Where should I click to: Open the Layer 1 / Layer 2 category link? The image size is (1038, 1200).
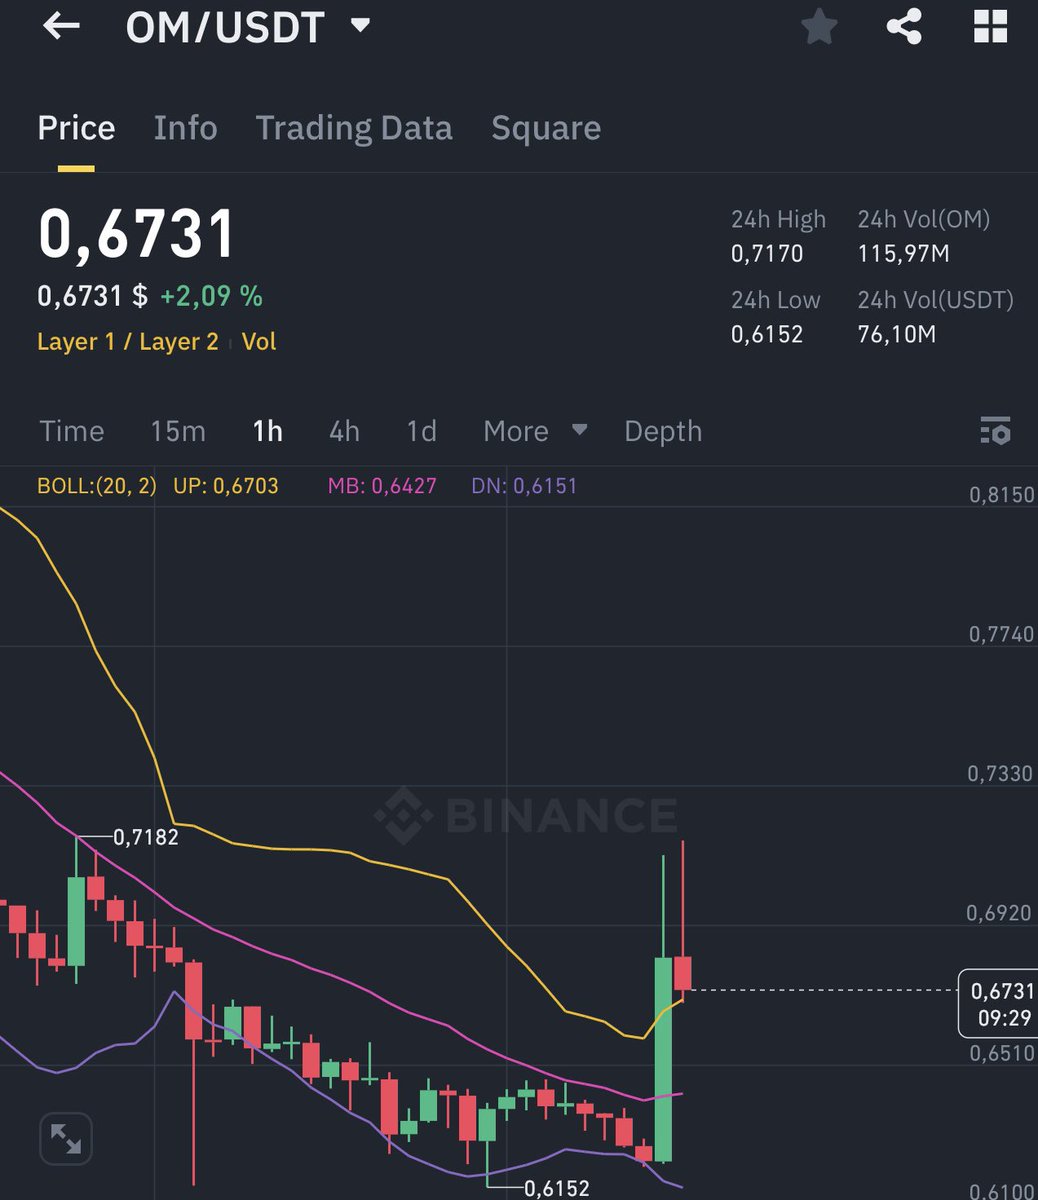click(128, 341)
